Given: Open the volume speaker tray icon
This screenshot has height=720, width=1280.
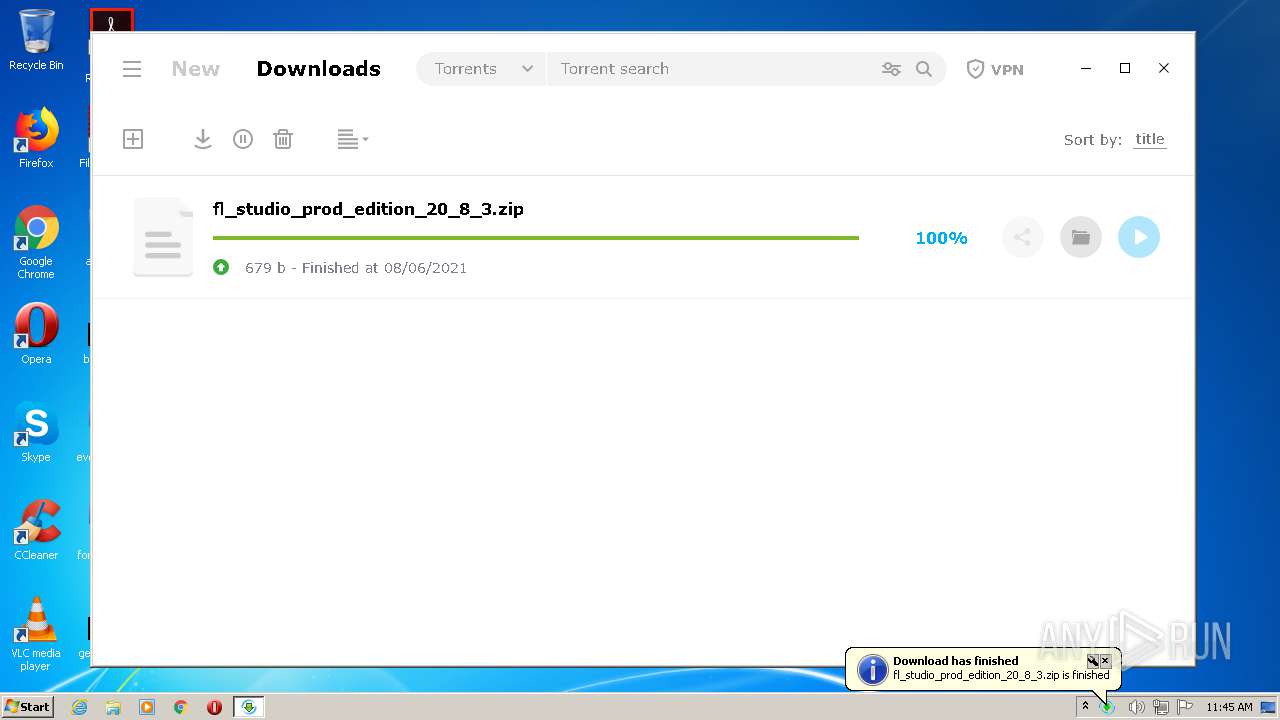Looking at the screenshot, I should (x=1136, y=707).
